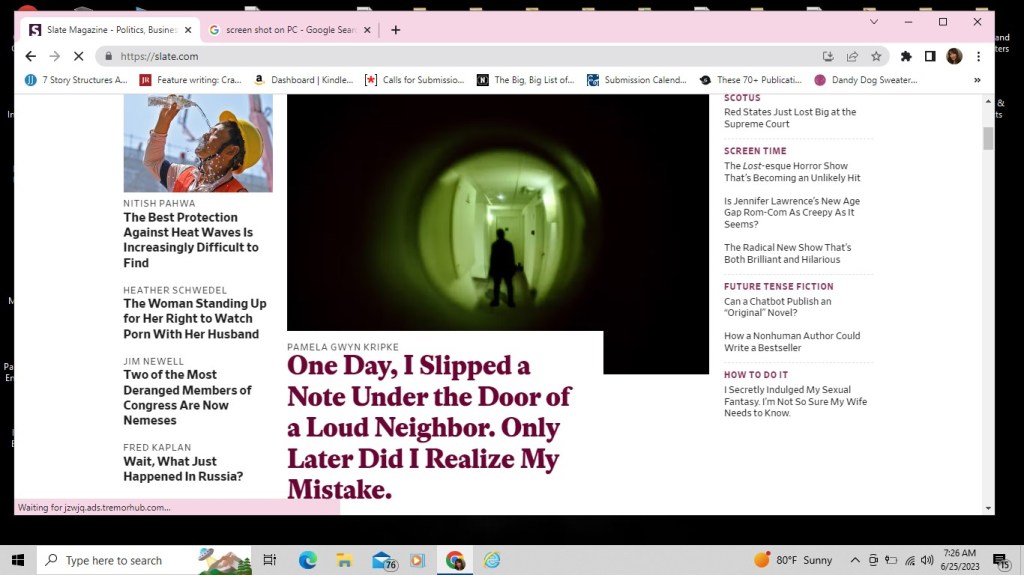
Task: Open the Chrome side panel icon
Action: [930, 56]
